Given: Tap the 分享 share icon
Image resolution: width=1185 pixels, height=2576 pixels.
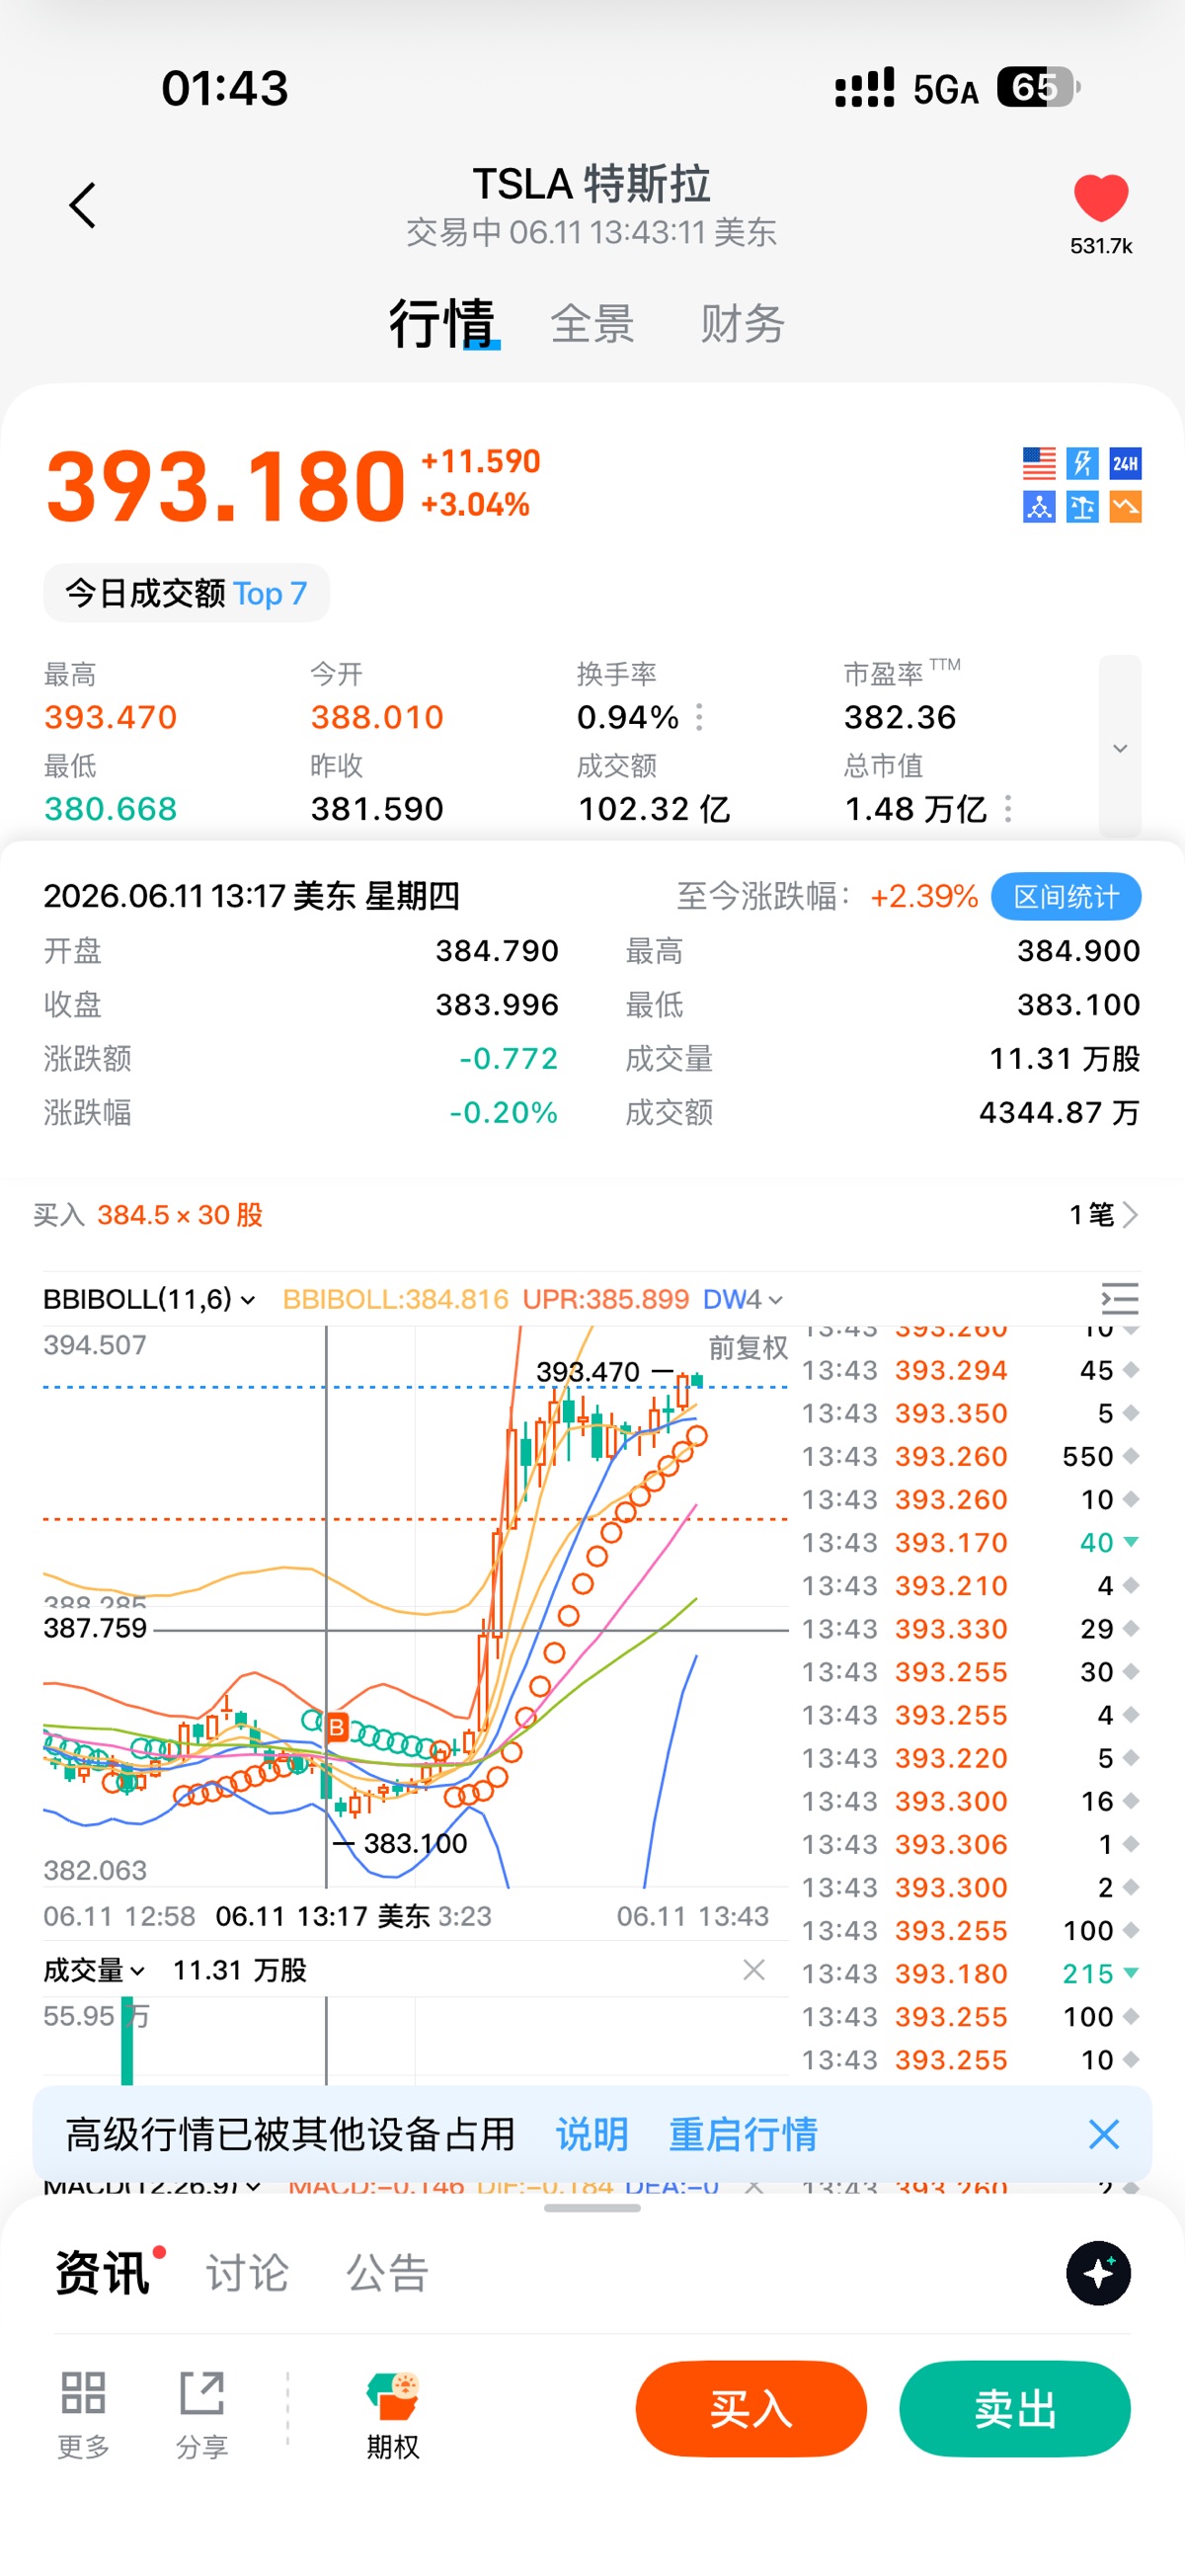Looking at the screenshot, I should tap(202, 2414).
